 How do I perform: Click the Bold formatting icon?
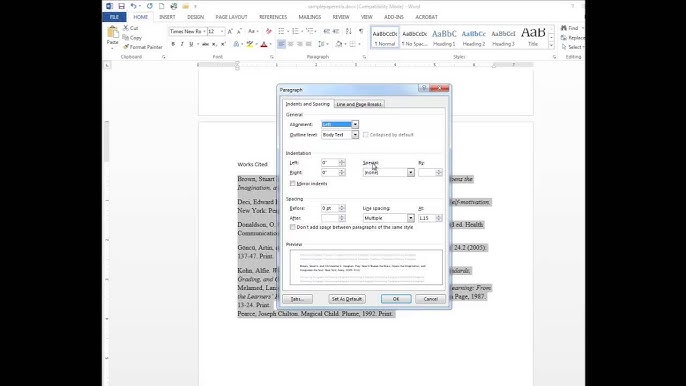[173, 44]
